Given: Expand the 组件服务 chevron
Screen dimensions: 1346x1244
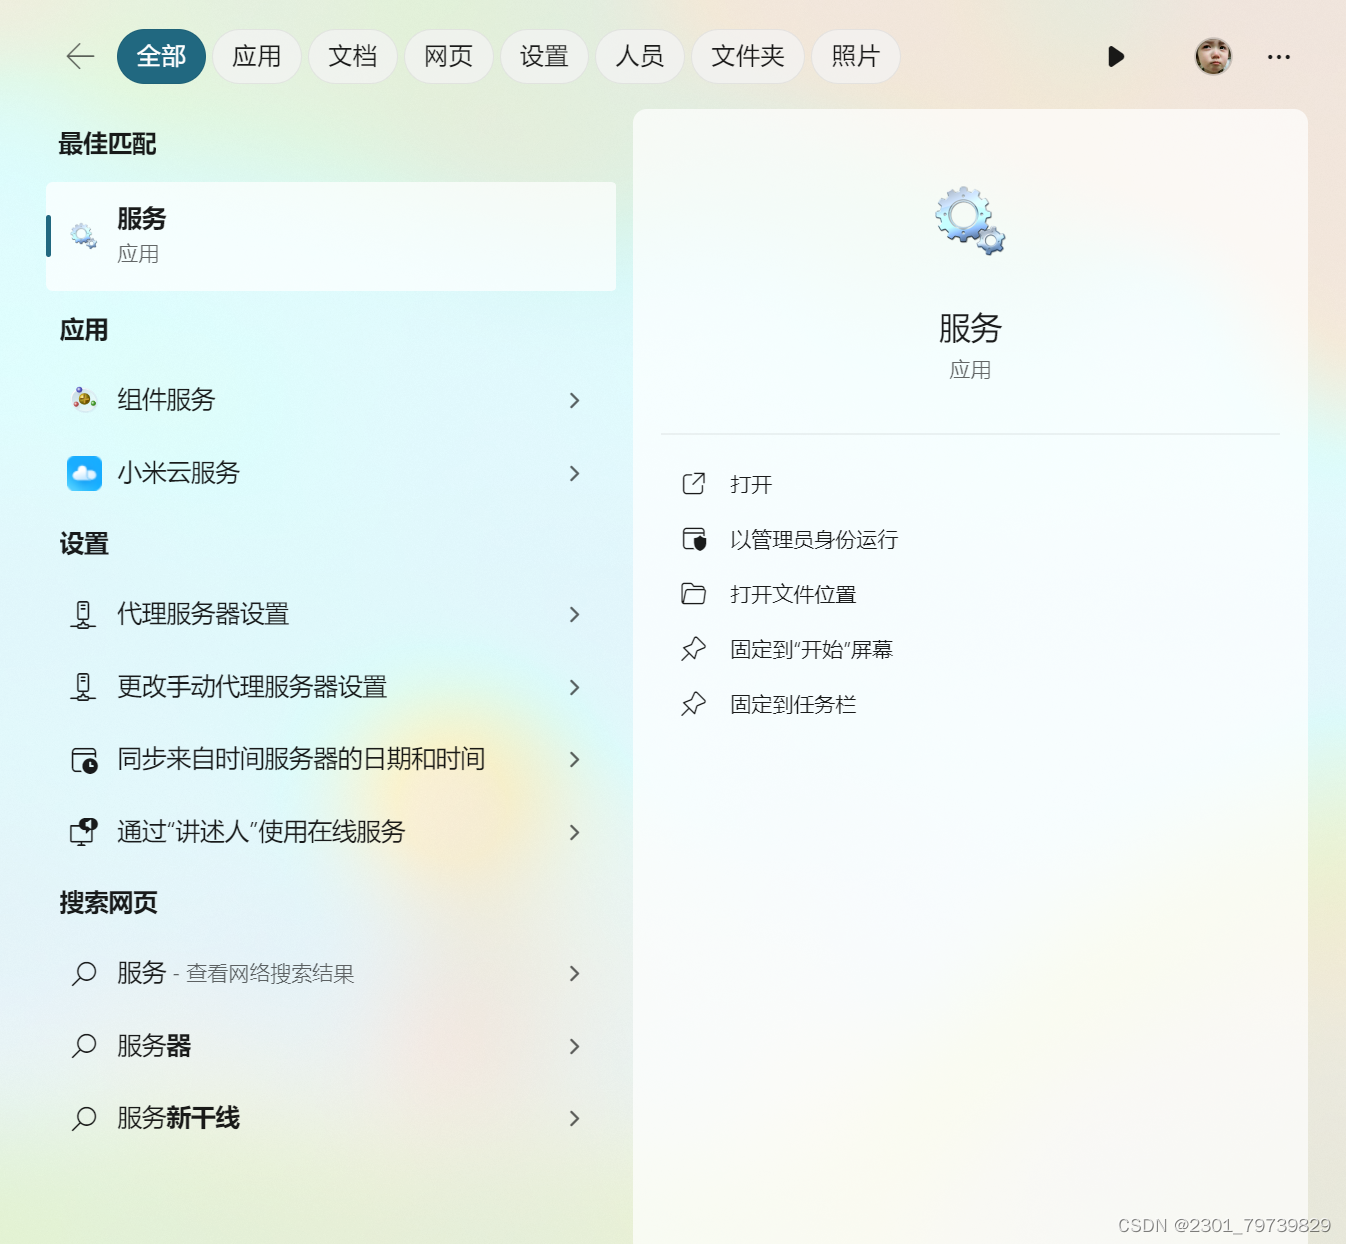Looking at the screenshot, I should (574, 400).
